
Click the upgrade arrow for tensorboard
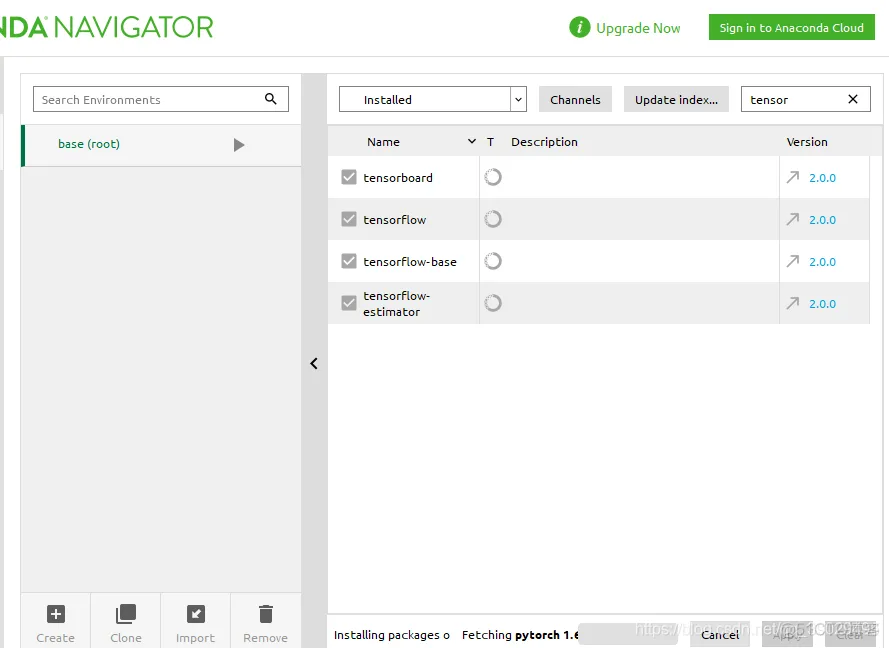[x=793, y=177]
